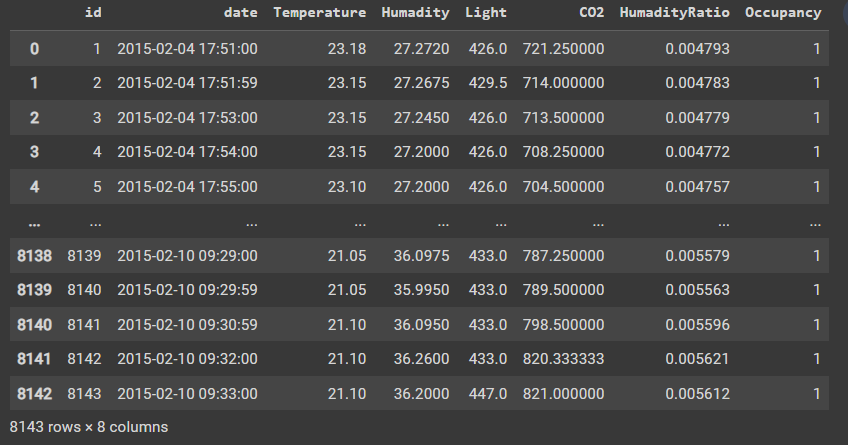Select the id column header
Image resolution: width=848 pixels, height=445 pixels.
coord(93,13)
